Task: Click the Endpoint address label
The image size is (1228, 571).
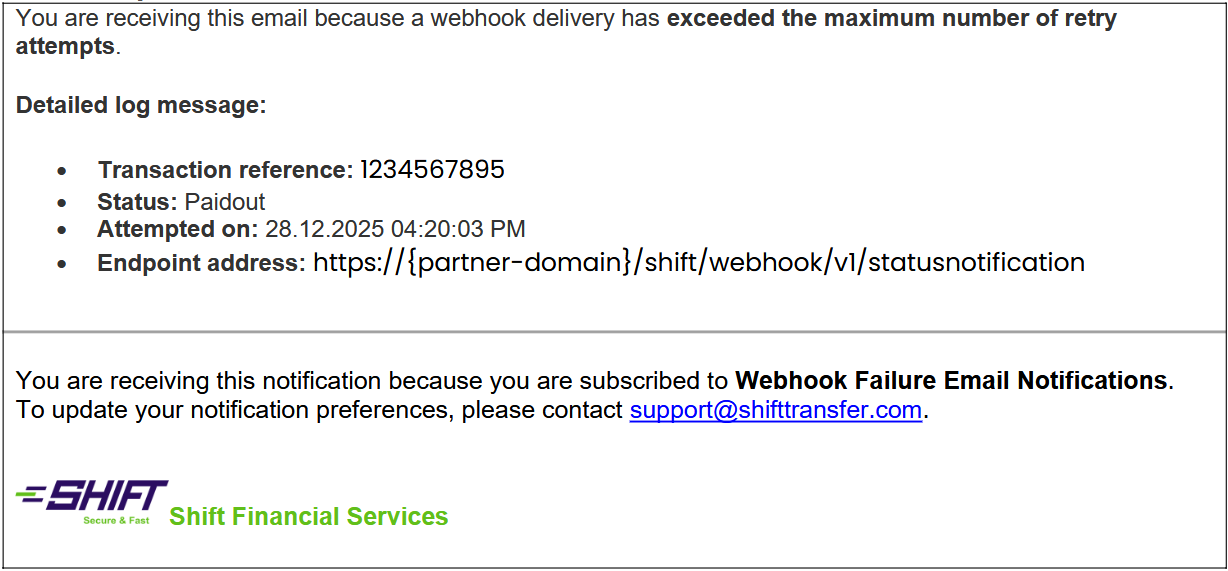Action: click(200, 263)
